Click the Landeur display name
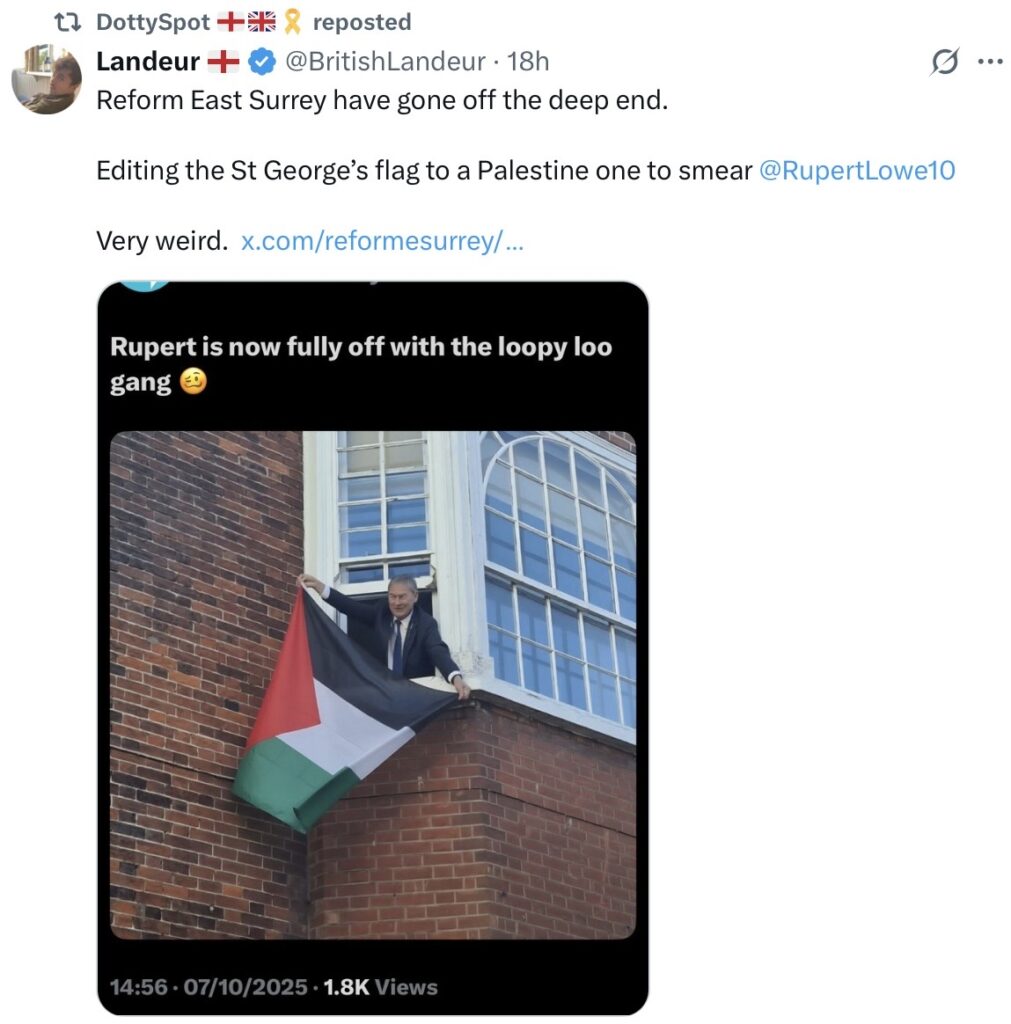This screenshot has height=1024, width=1011. coord(147,62)
